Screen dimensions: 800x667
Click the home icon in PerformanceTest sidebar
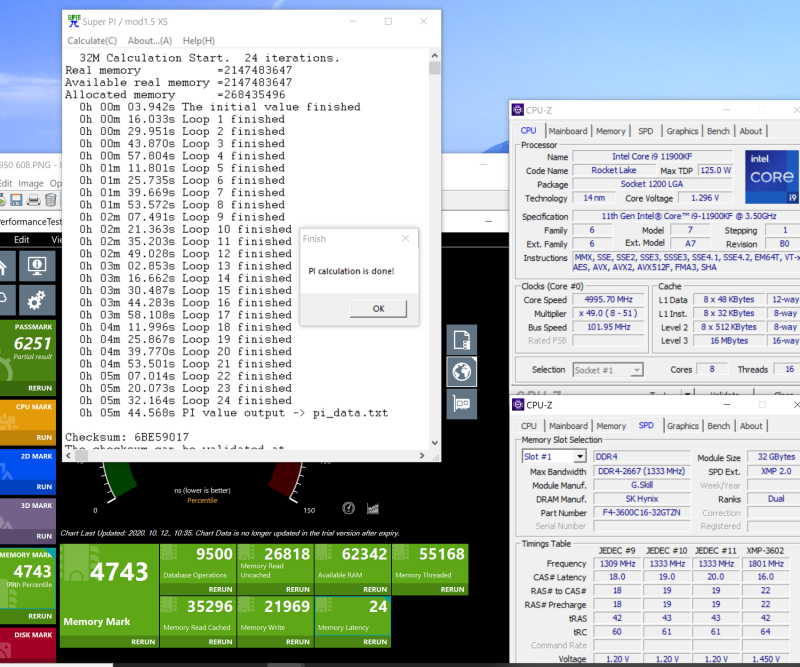pyautogui.click(x=5, y=265)
